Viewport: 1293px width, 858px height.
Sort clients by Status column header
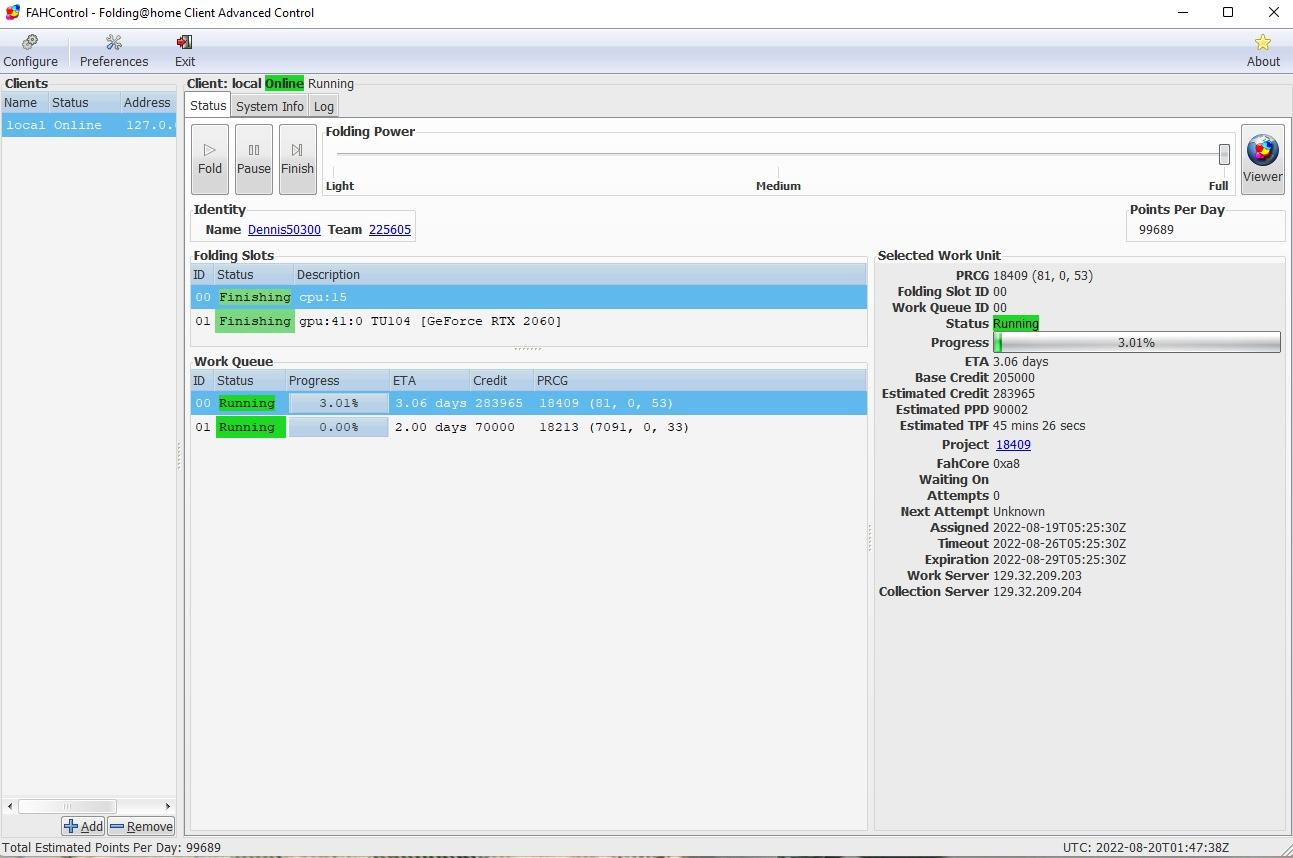[84, 103]
